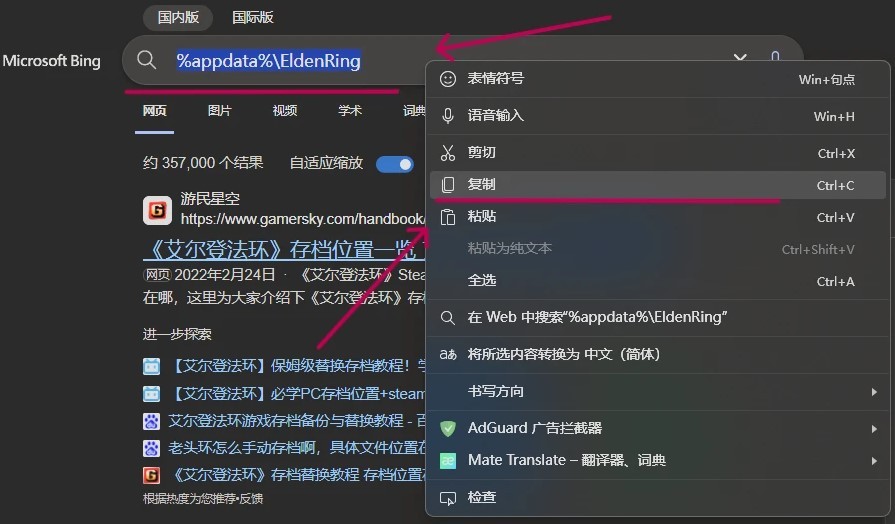Click the search magnifier icon in Bing box
895x524 pixels.
click(x=147, y=60)
